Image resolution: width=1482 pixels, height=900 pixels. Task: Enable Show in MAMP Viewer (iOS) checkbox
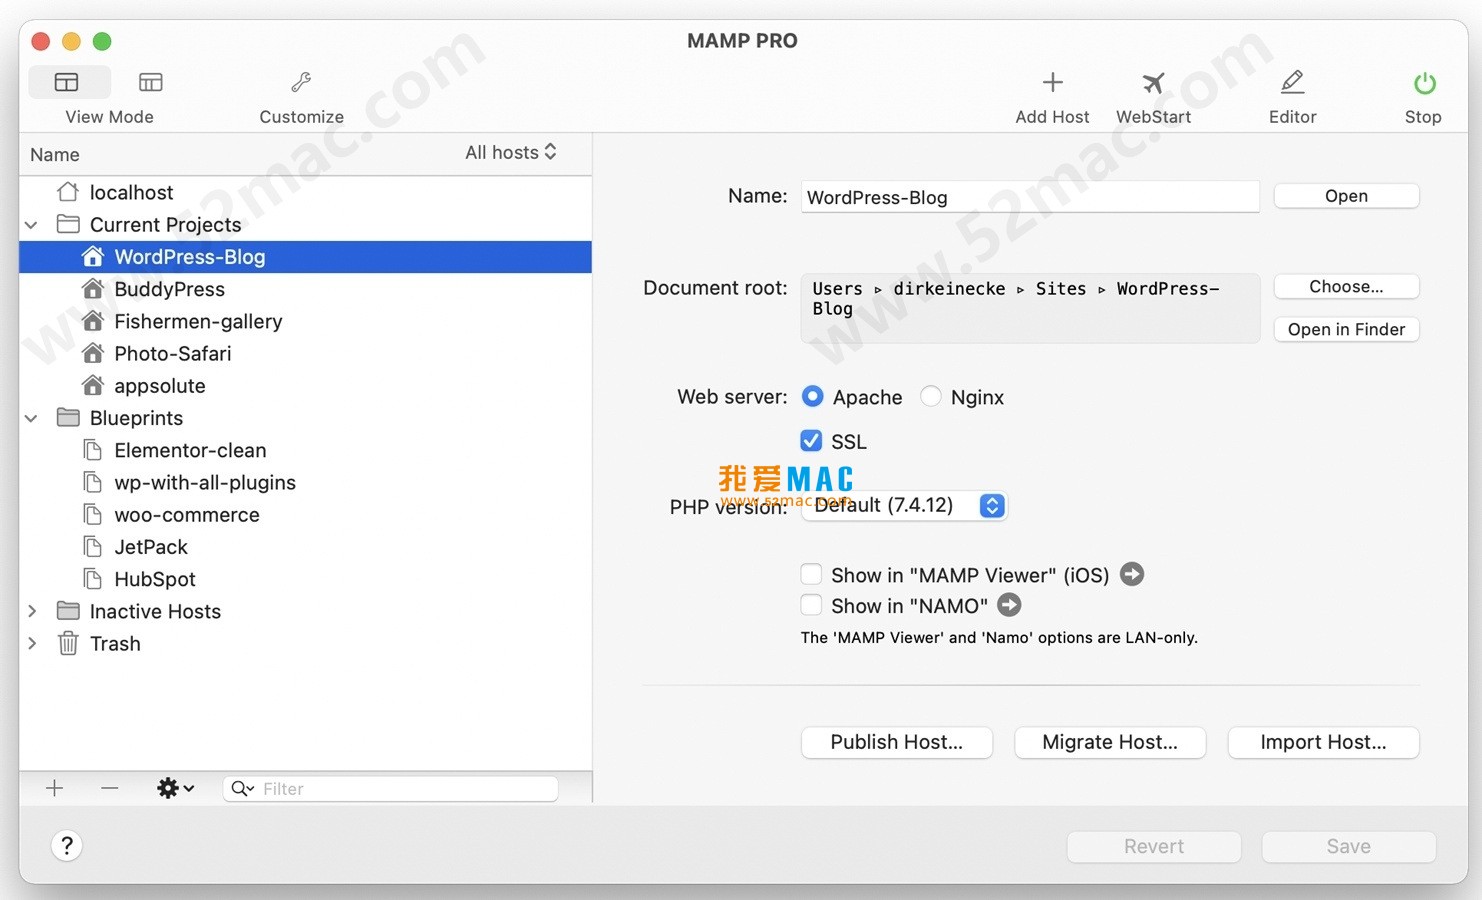[x=811, y=574]
